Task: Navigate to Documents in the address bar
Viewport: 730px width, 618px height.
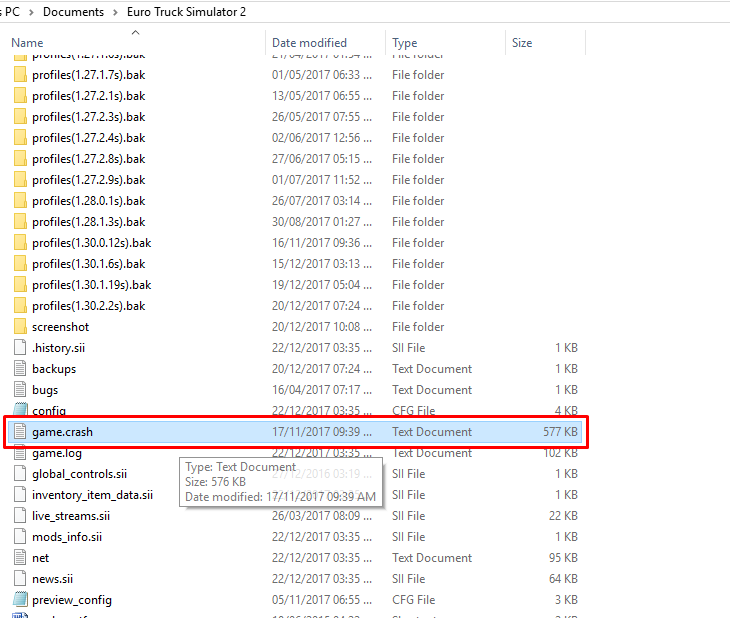Action: point(74,12)
